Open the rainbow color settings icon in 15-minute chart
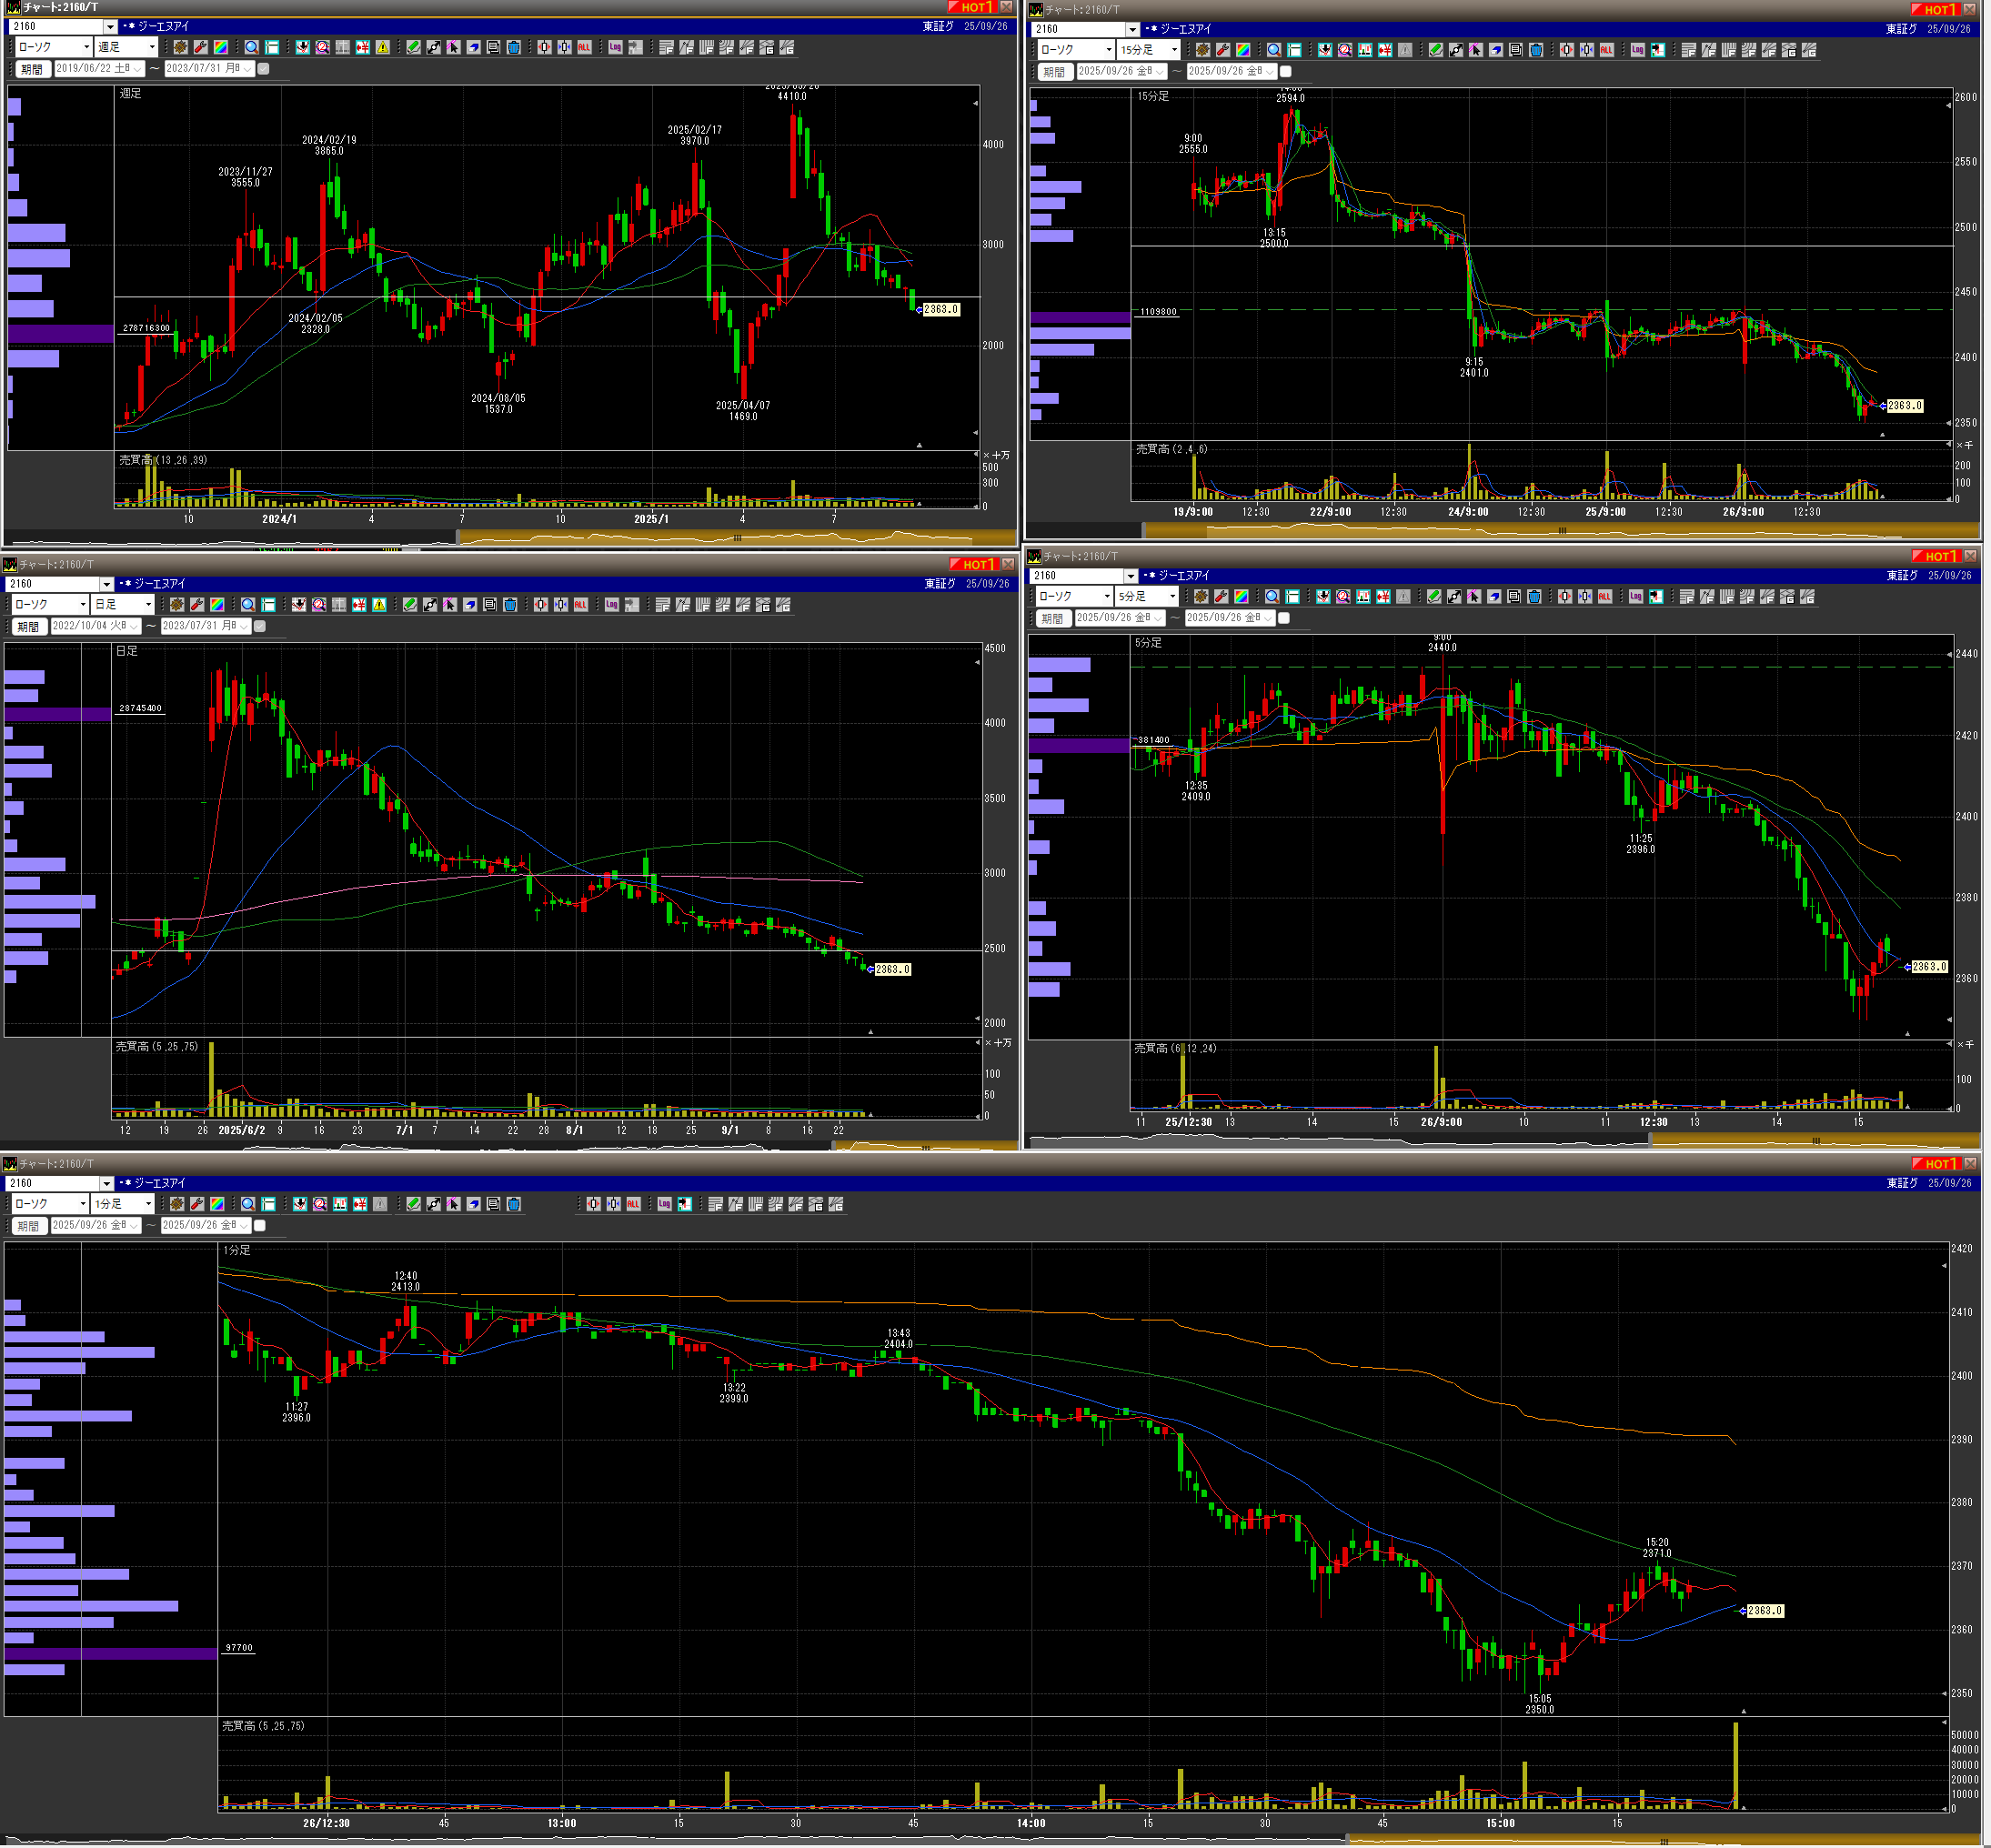 [1243, 50]
